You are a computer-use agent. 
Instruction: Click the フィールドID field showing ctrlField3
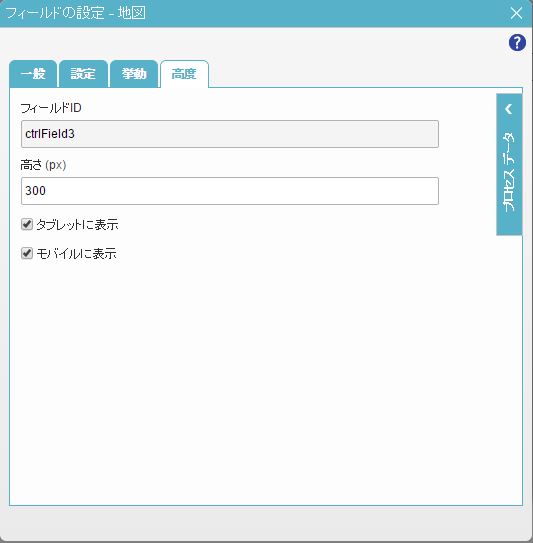230,134
